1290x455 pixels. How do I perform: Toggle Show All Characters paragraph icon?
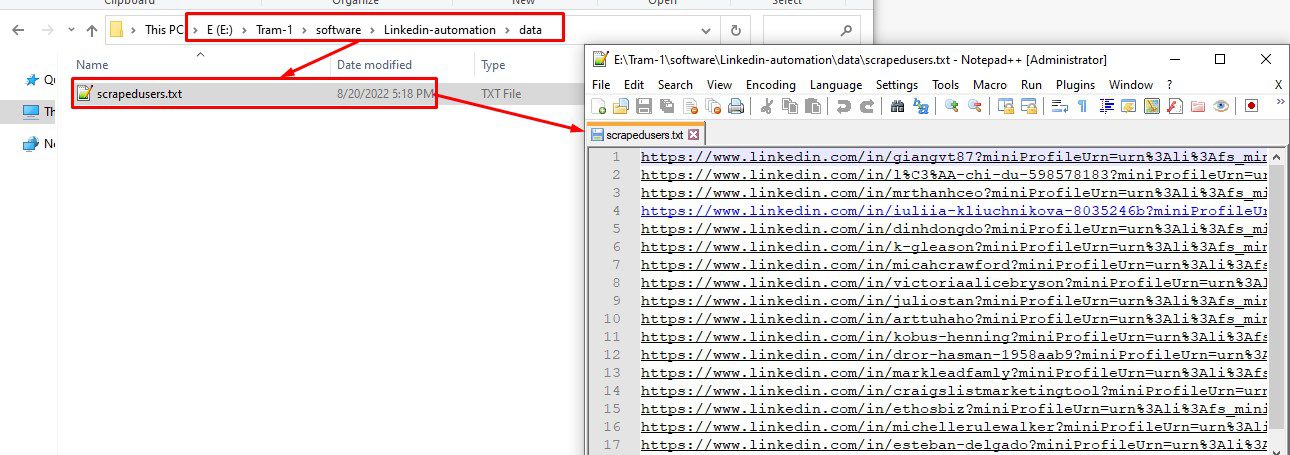pyautogui.click(x=1082, y=106)
